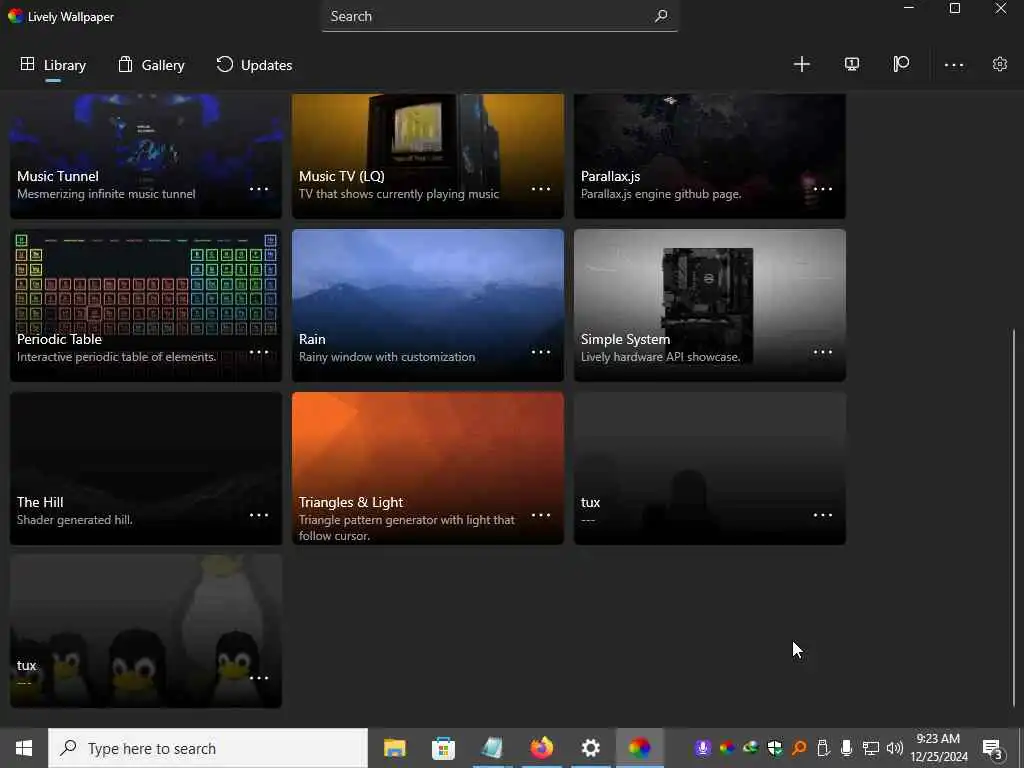Image resolution: width=1024 pixels, height=768 pixels.
Task: Switch to the Updates tab
Action: [254, 65]
